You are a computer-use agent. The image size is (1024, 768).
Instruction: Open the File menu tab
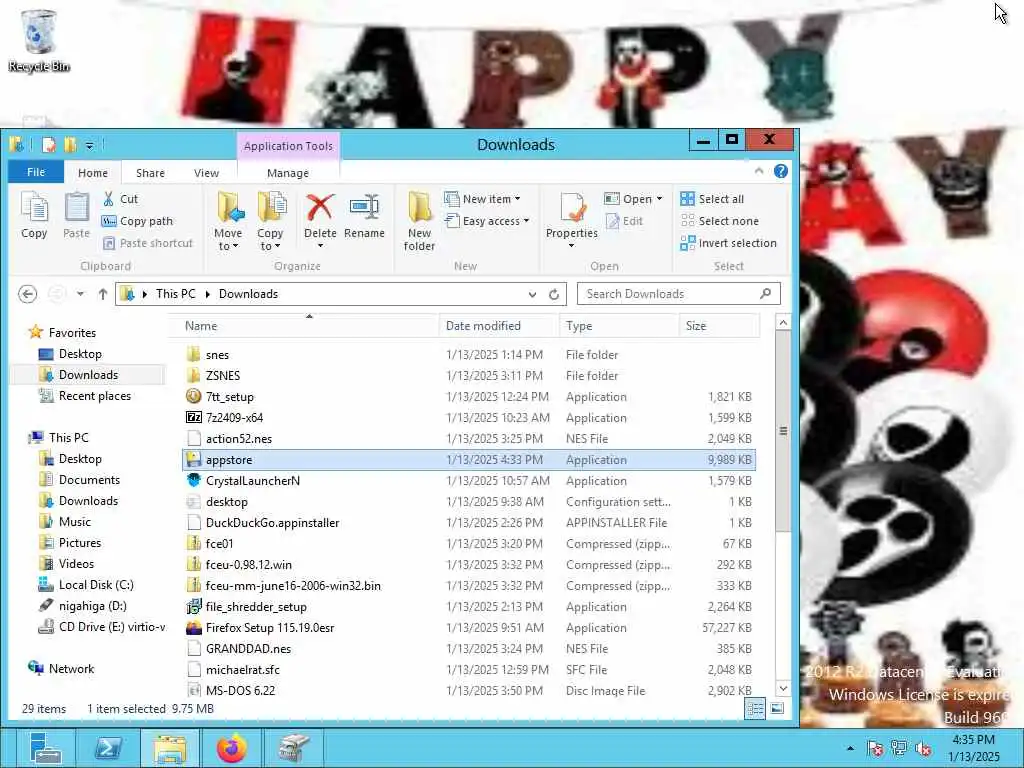[36, 172]
